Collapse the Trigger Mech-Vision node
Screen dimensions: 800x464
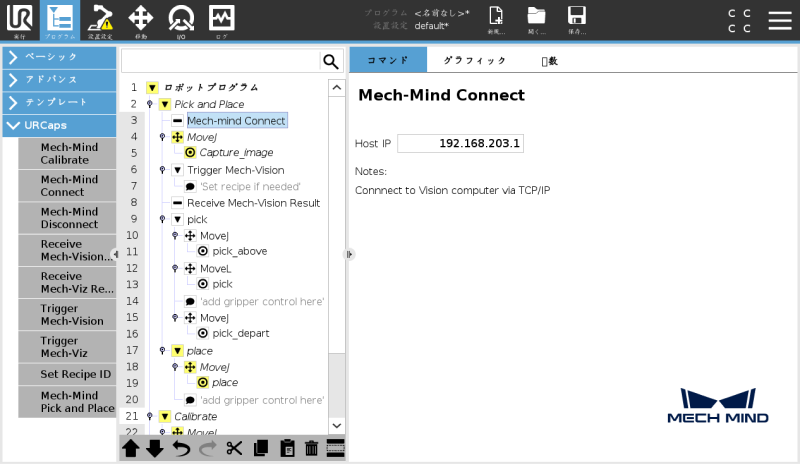(177, 170)
